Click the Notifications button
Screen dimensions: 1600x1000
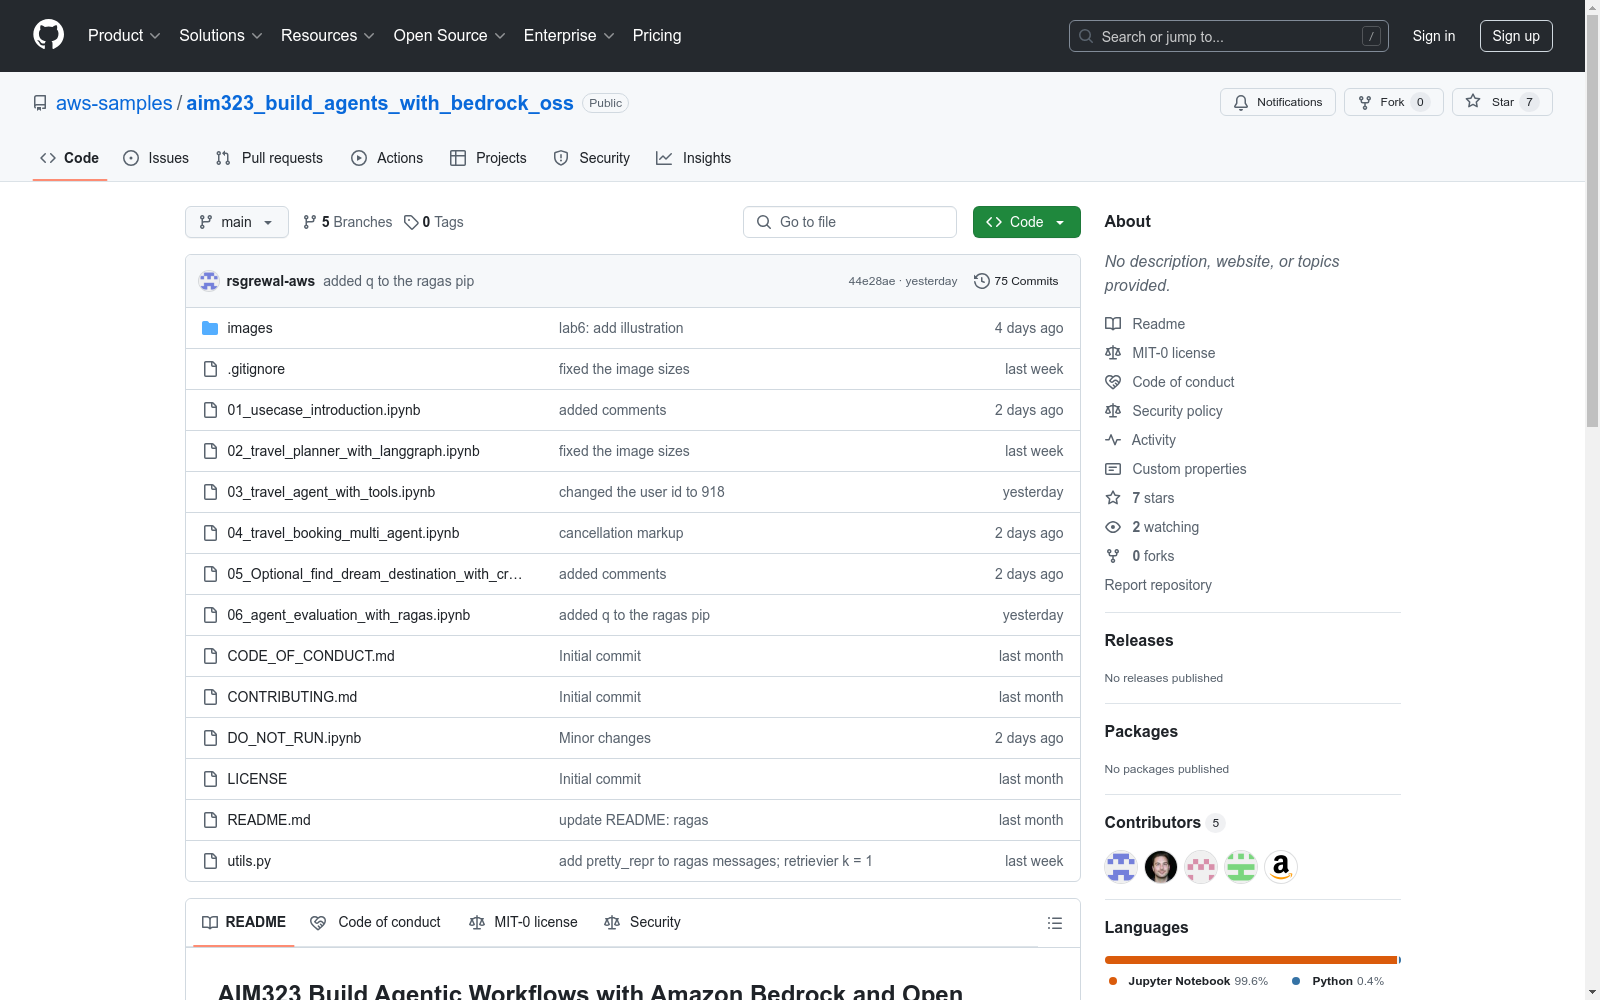(x=1278, y=102)
